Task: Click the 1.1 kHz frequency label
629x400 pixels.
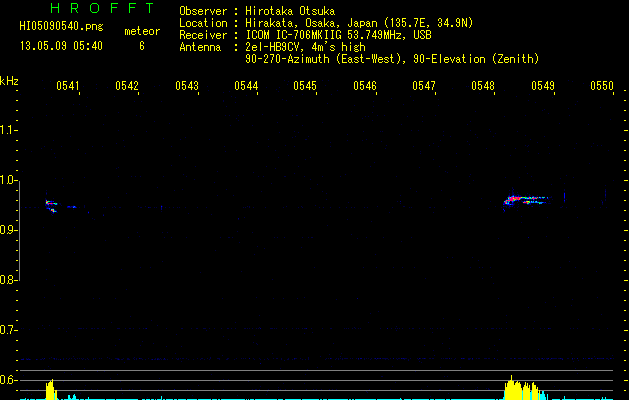Action: pyautogui.click(x=8, y=130)
